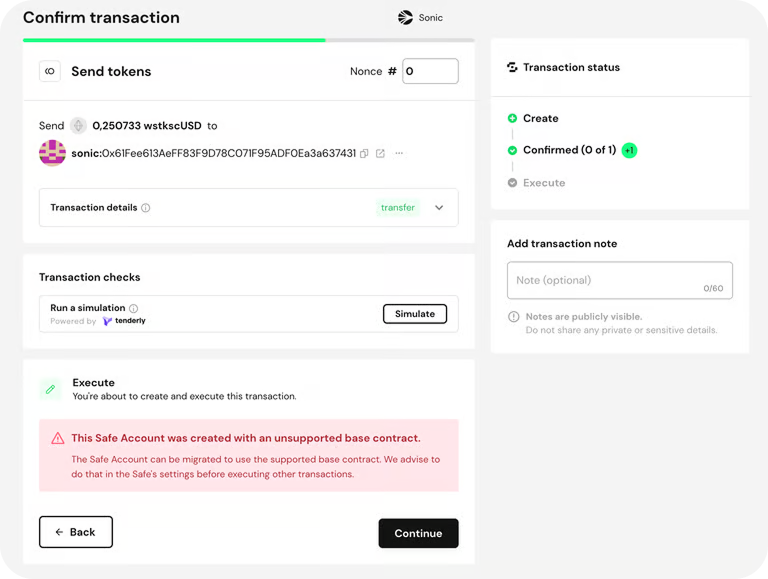Expand the Transaction details chevron

point(439,208)
